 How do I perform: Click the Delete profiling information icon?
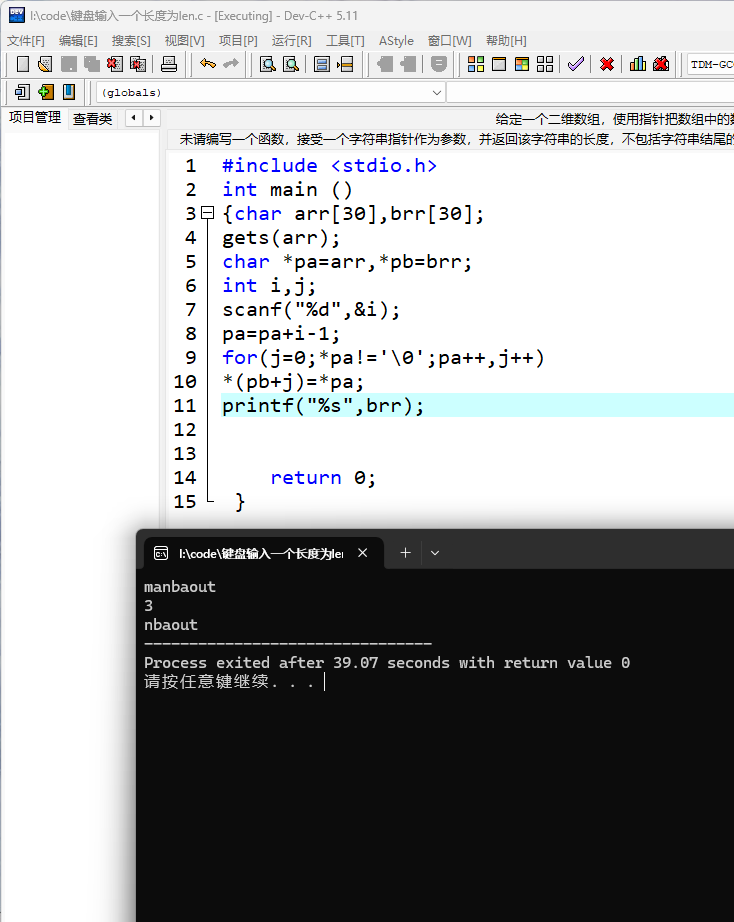(x=661, y=64)
